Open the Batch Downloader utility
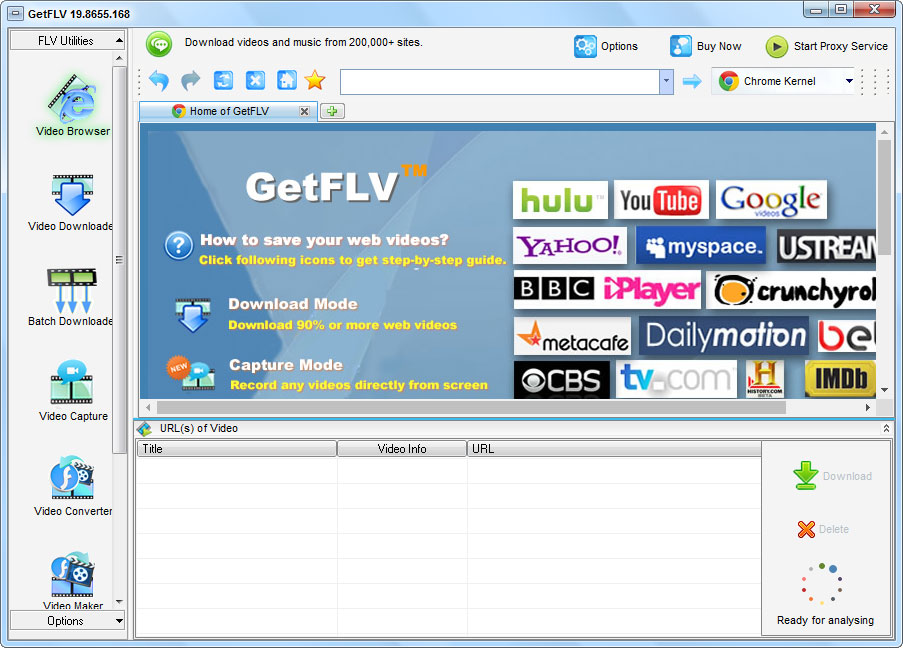Image resolution: width=903 pixels, height=648 pixels. point(71,298)
